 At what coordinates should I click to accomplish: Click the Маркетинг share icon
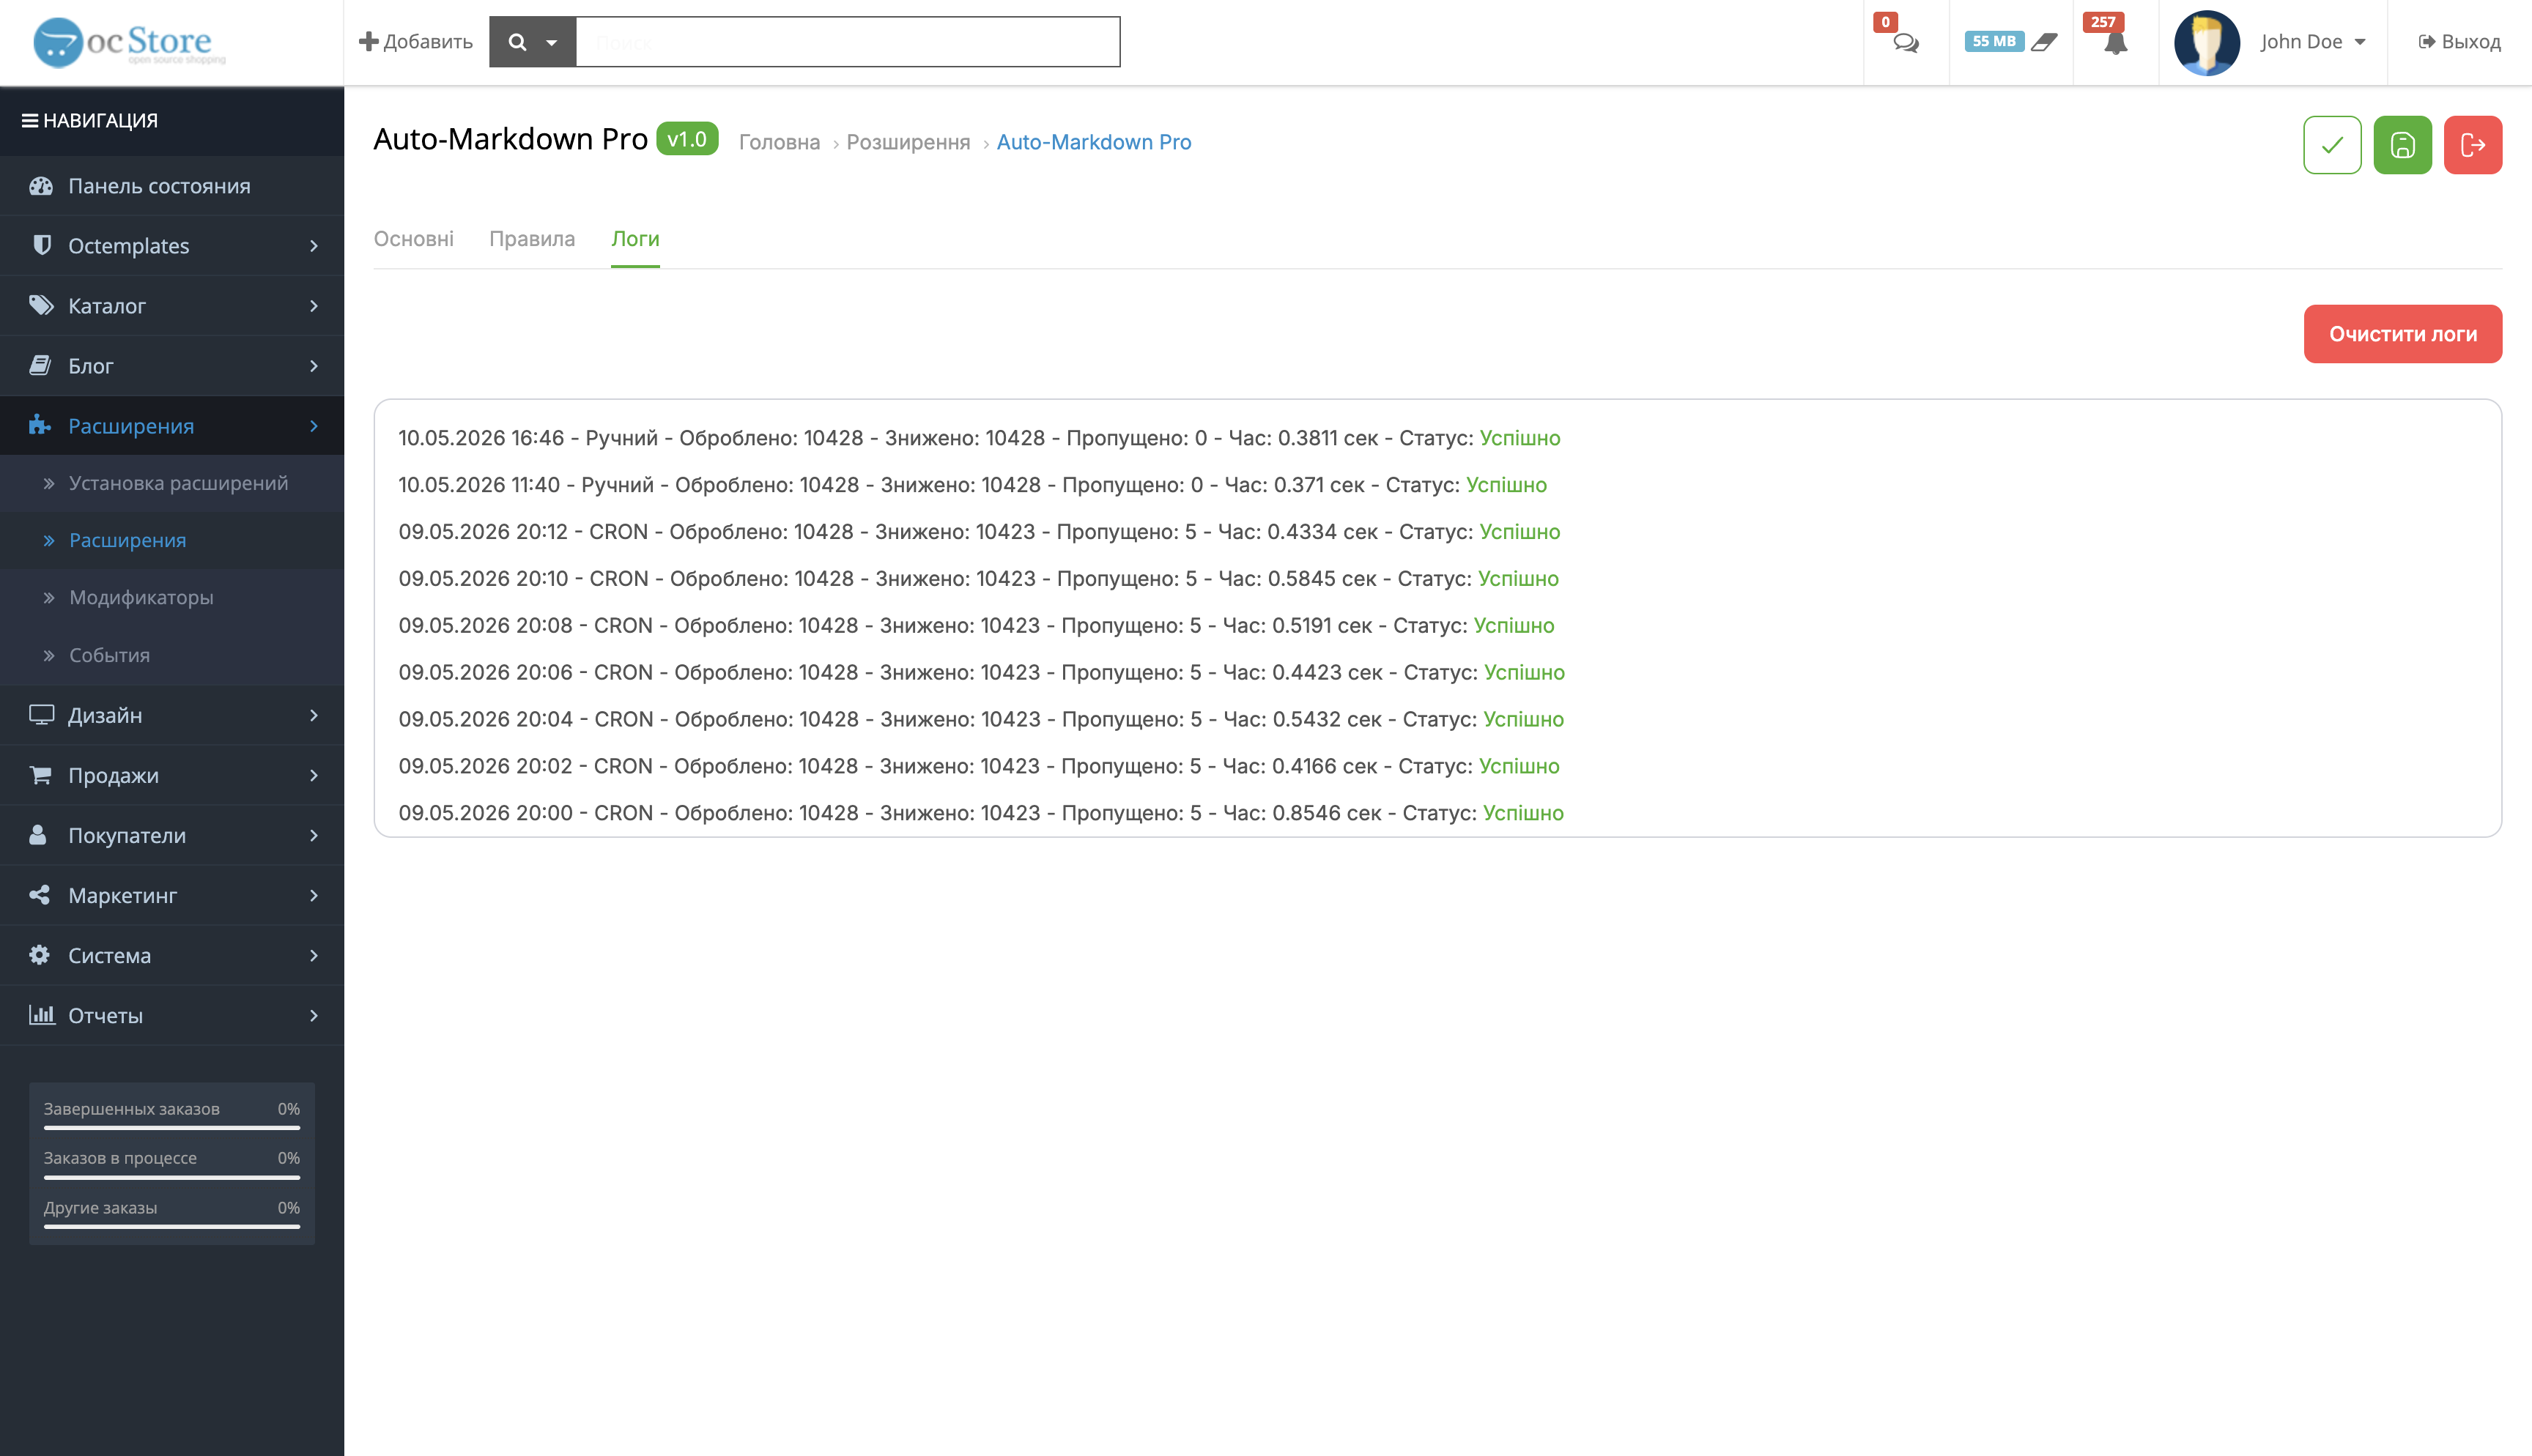coord(39,895)
